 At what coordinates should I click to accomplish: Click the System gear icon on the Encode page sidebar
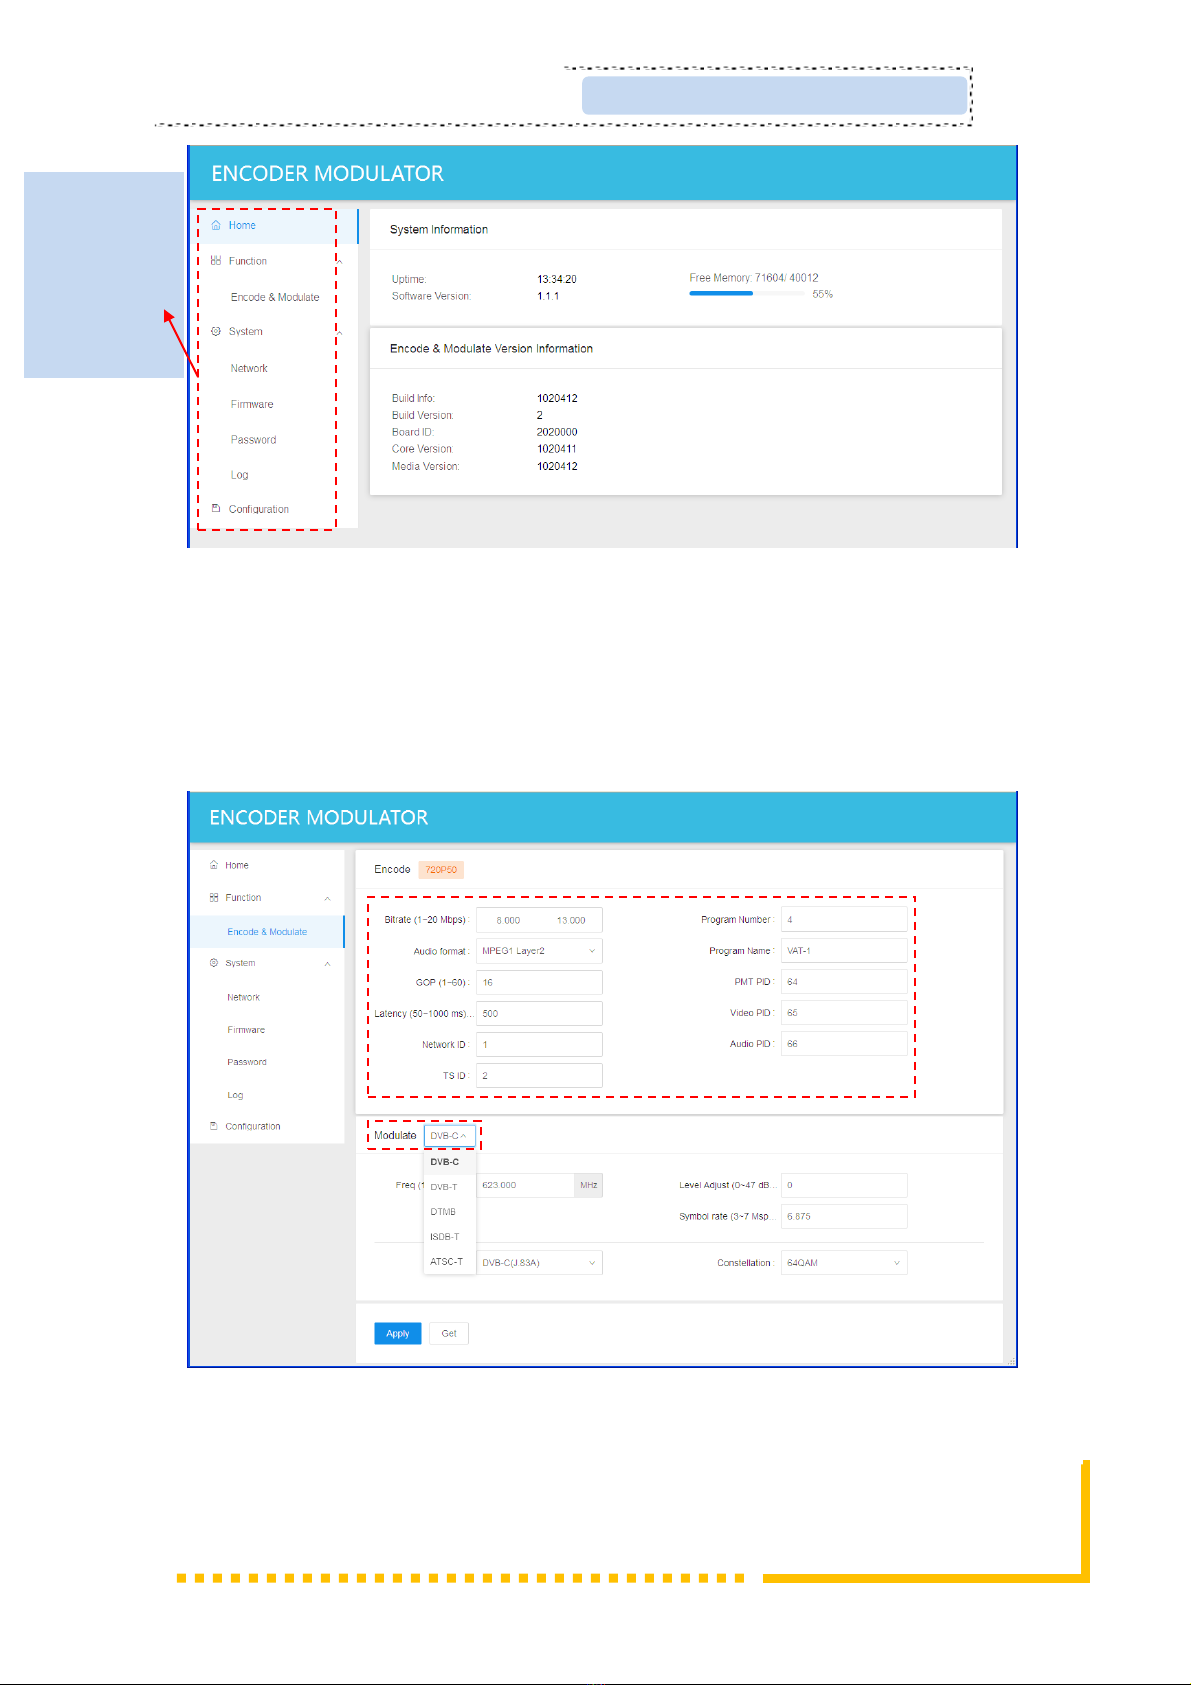[213, 963]
